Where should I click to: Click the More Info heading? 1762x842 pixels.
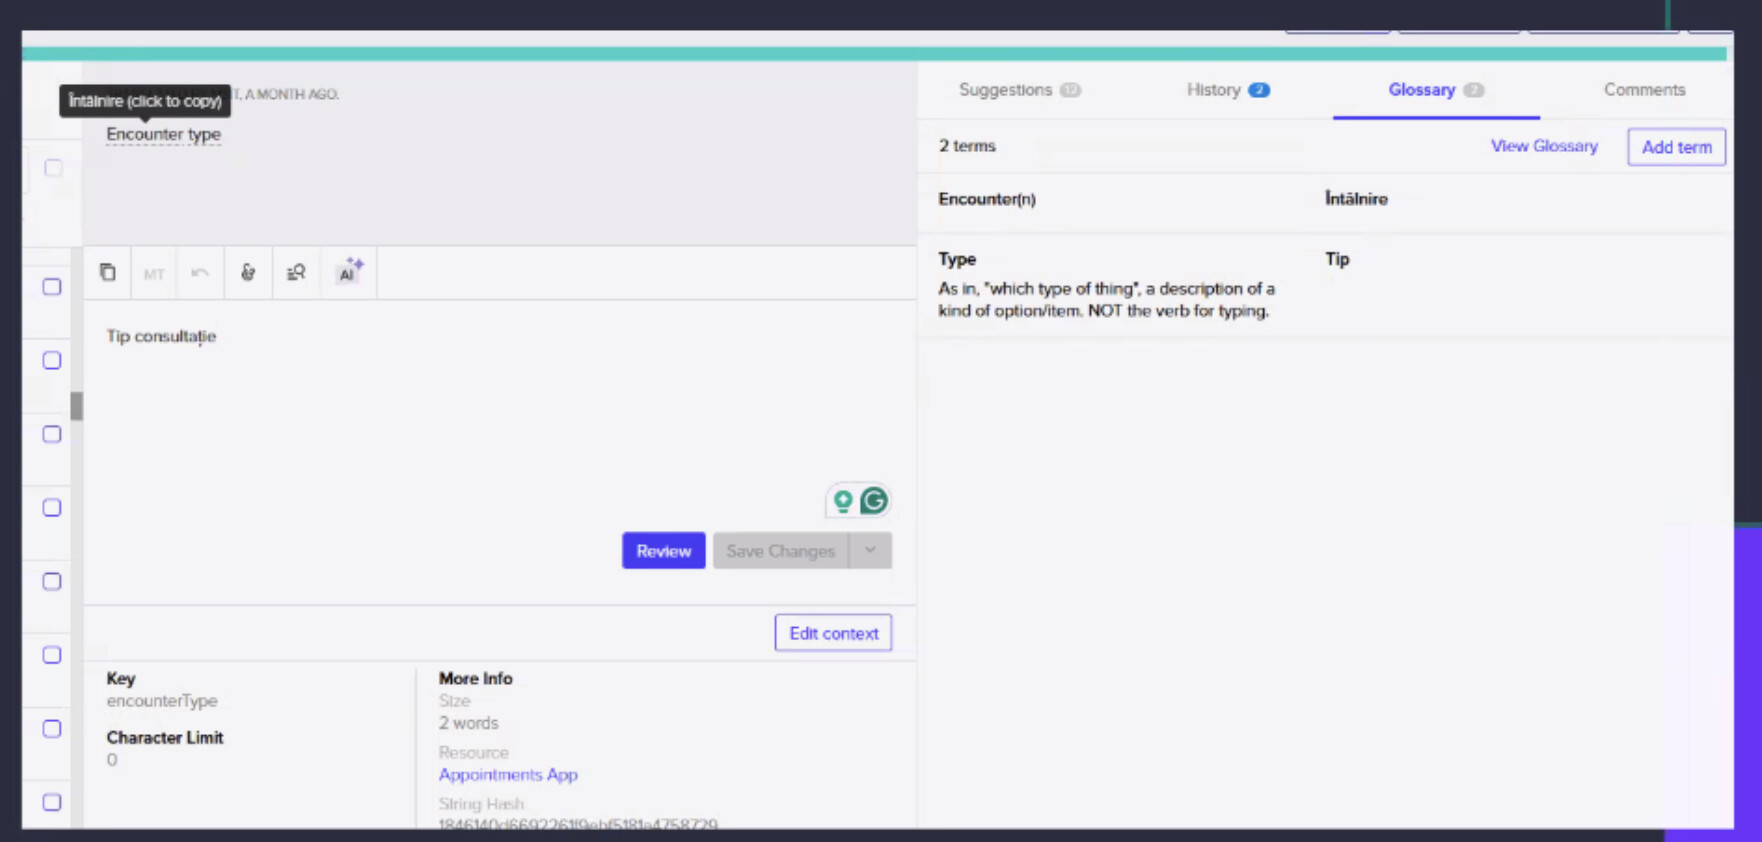[475, 679]
